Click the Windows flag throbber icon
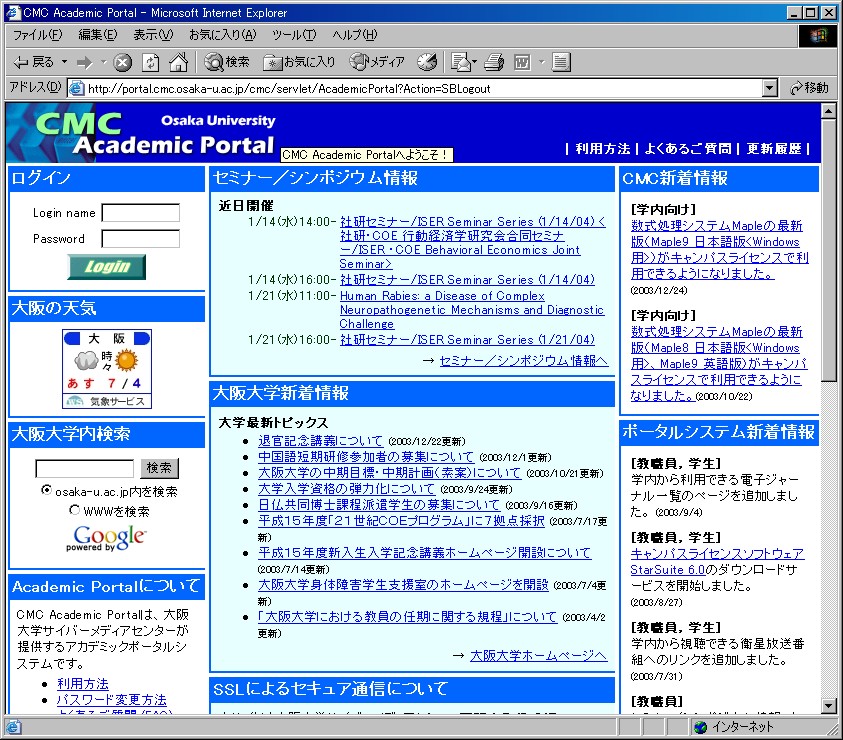Image resolution: width=843 pixels, height=740 pixels. pyautogui.click(x=818, y=36)
